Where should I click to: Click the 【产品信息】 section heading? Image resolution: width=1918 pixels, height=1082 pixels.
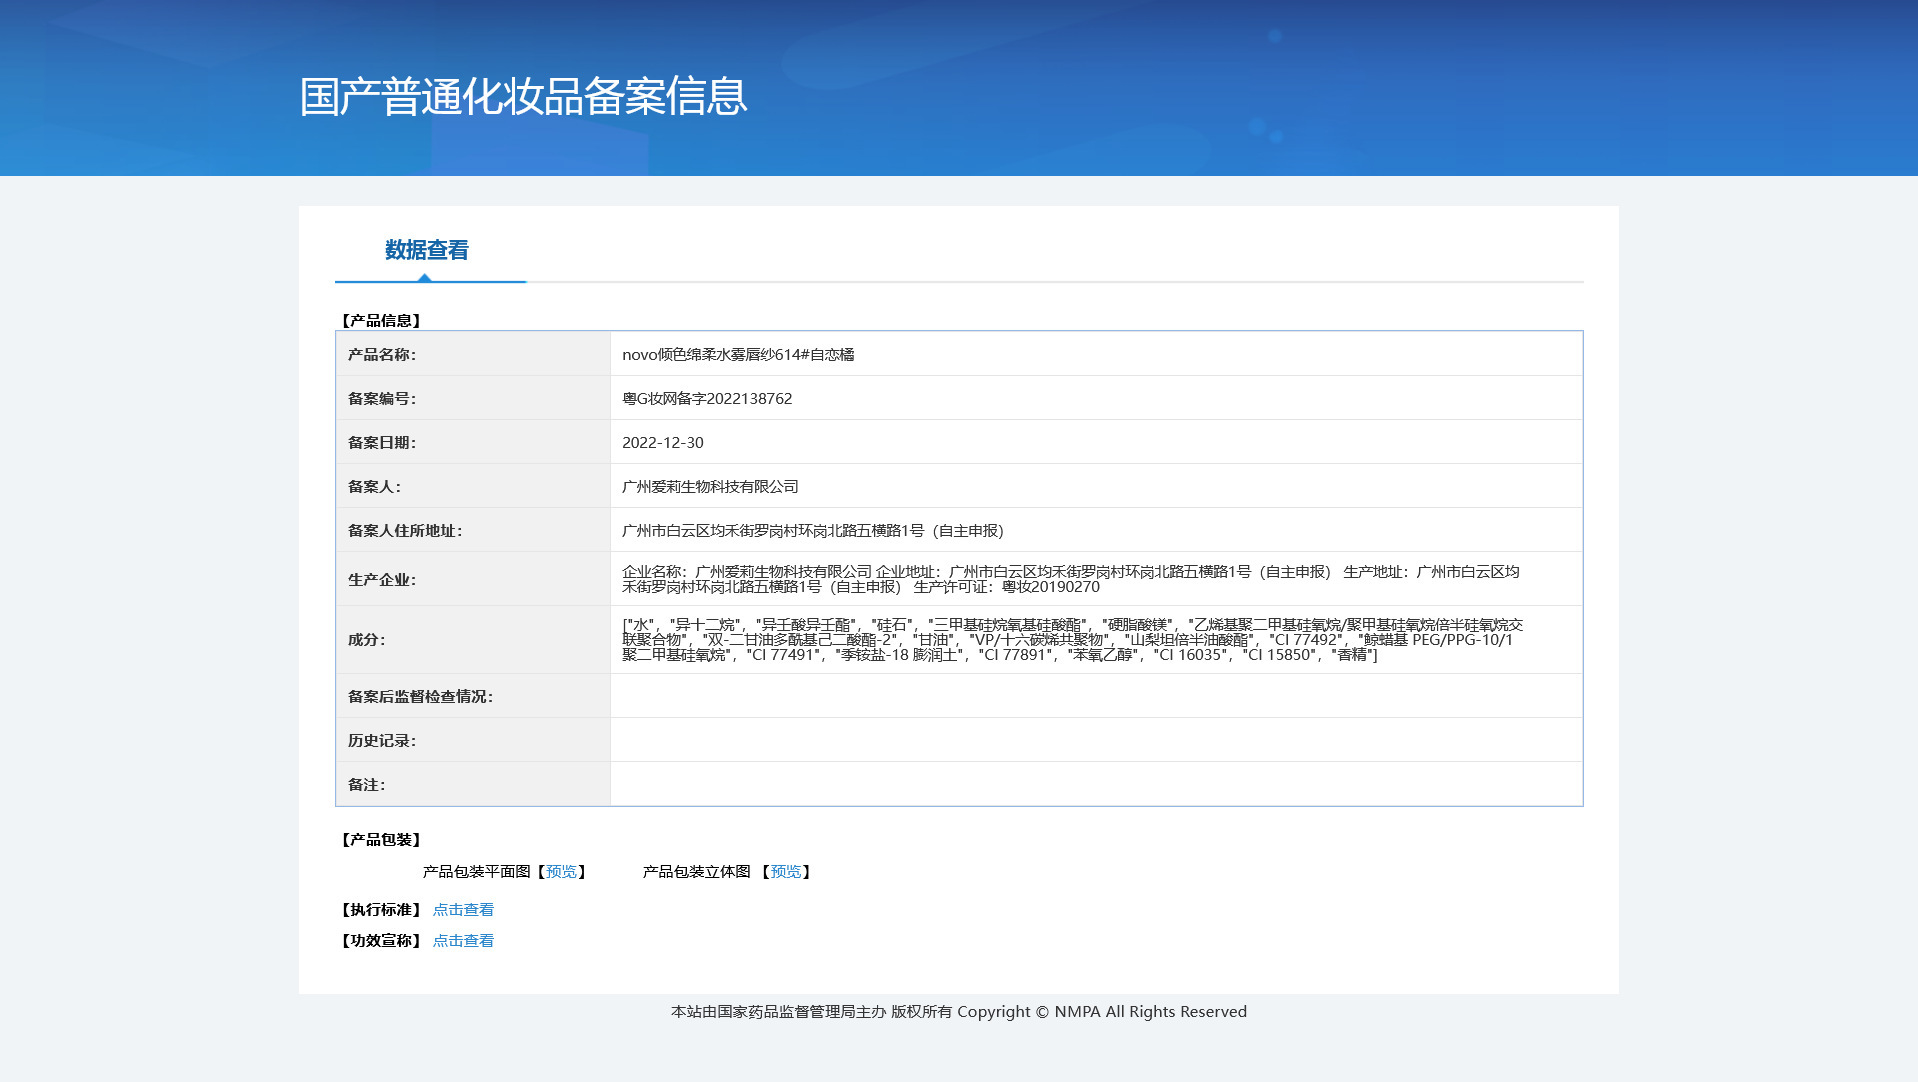coord(381,321)
